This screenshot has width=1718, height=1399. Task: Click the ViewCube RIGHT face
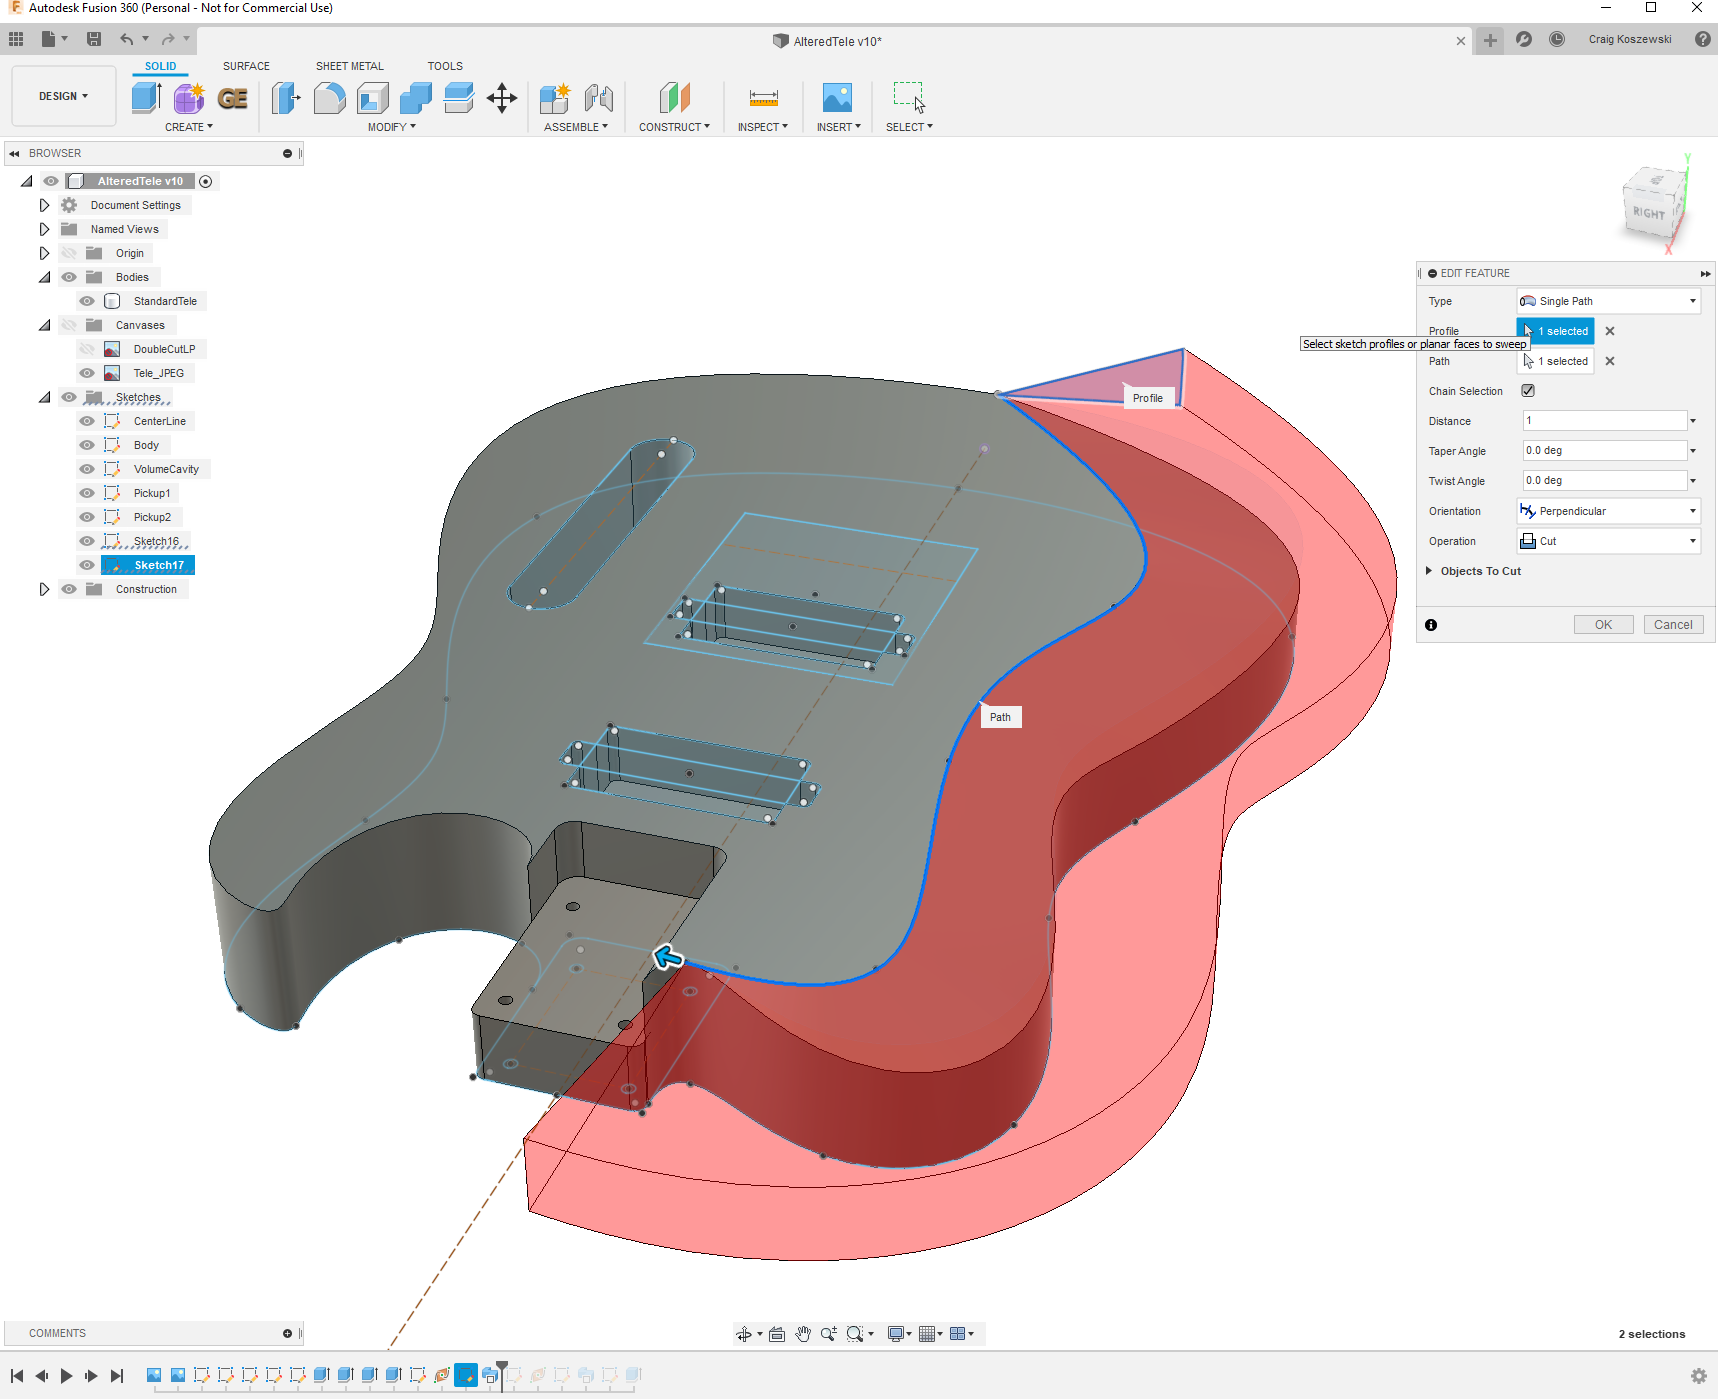tap(1650, 212)
